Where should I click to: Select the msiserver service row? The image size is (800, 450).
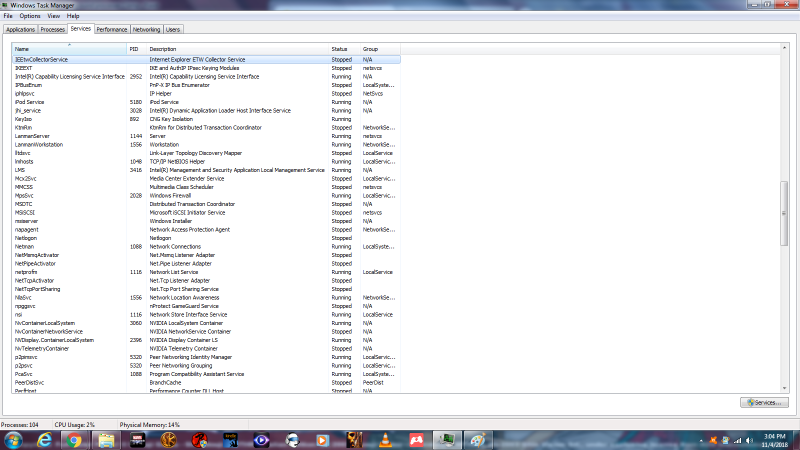[x=206, y=221]
